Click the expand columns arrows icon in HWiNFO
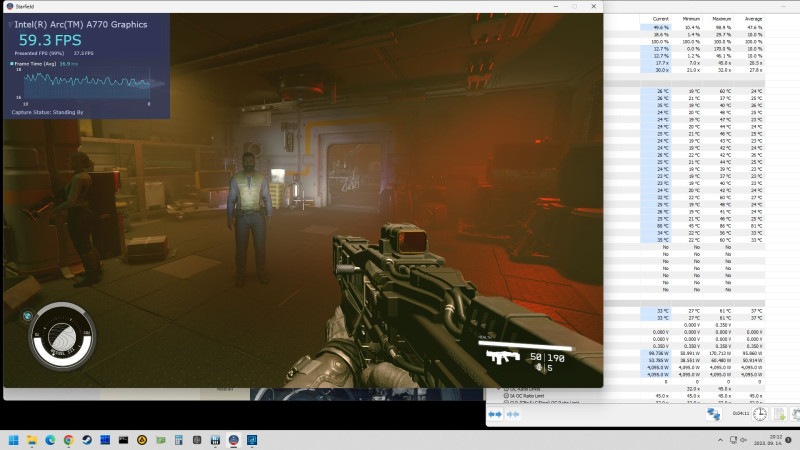Image resolution: width=800 pixels, height=450 pixels. [495, 414]
